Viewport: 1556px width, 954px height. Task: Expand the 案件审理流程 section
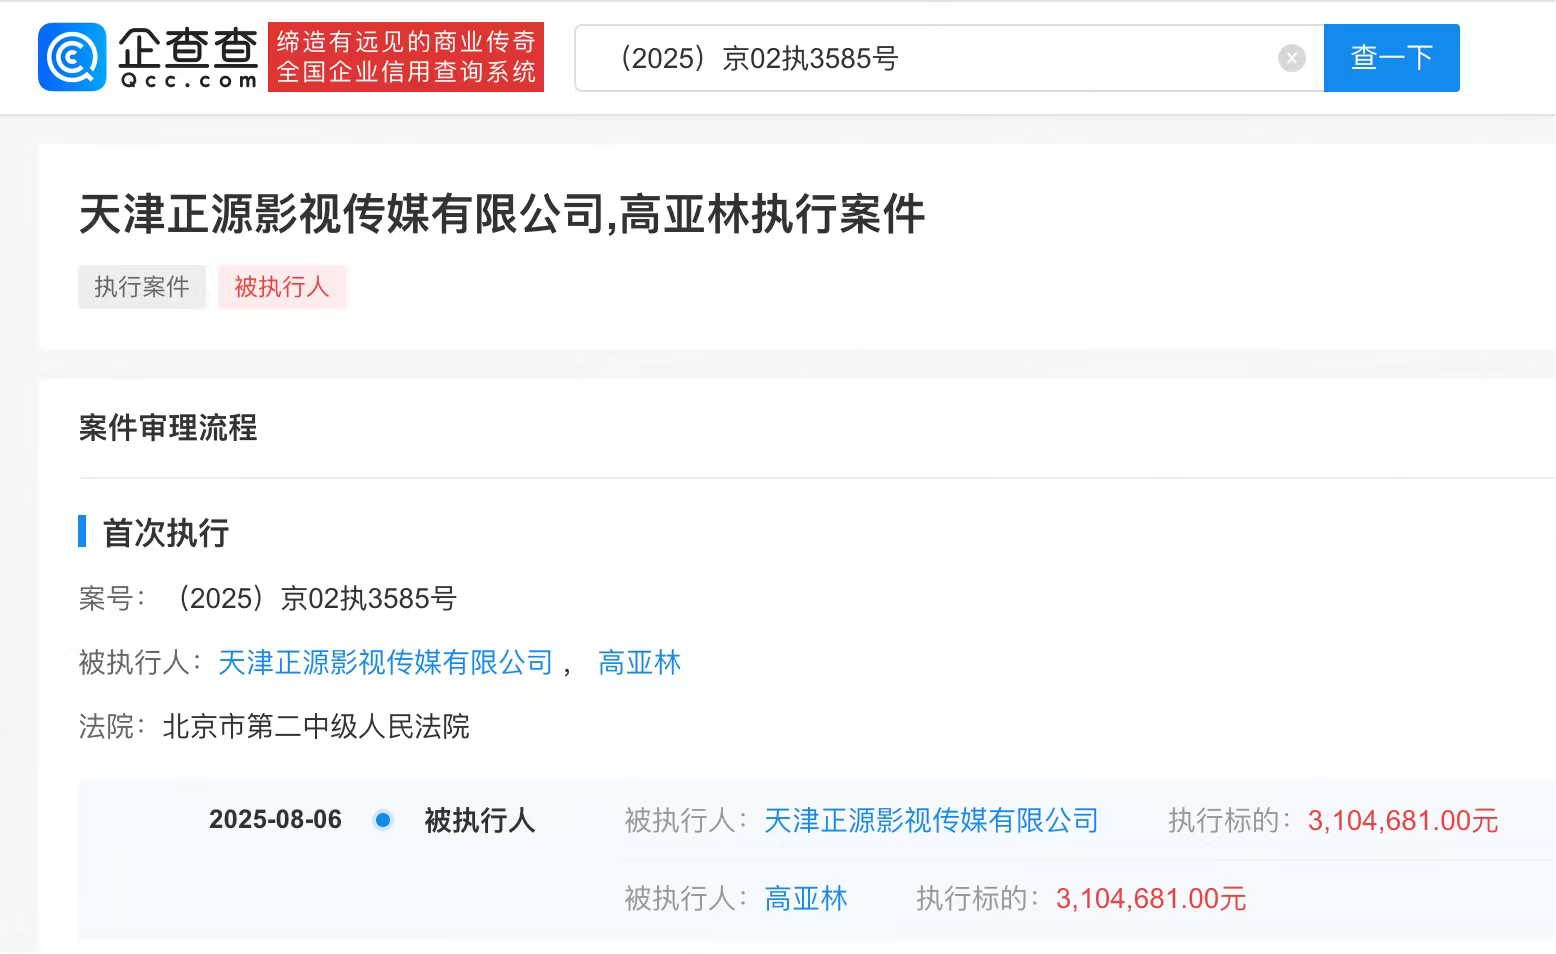click(167, 429)
